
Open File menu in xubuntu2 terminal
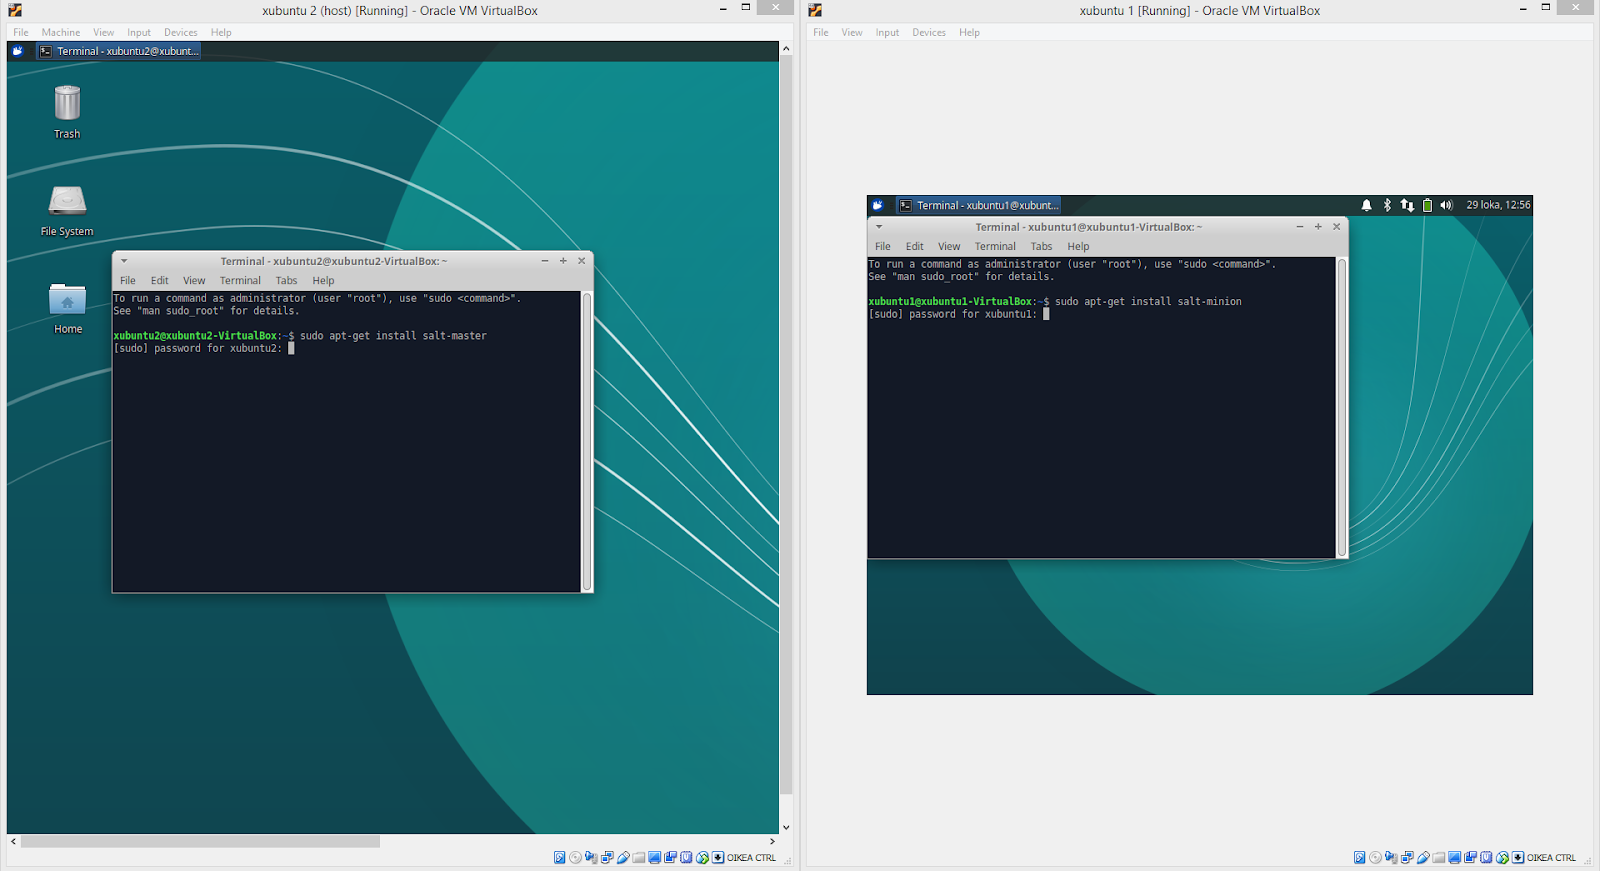point(128,281)
